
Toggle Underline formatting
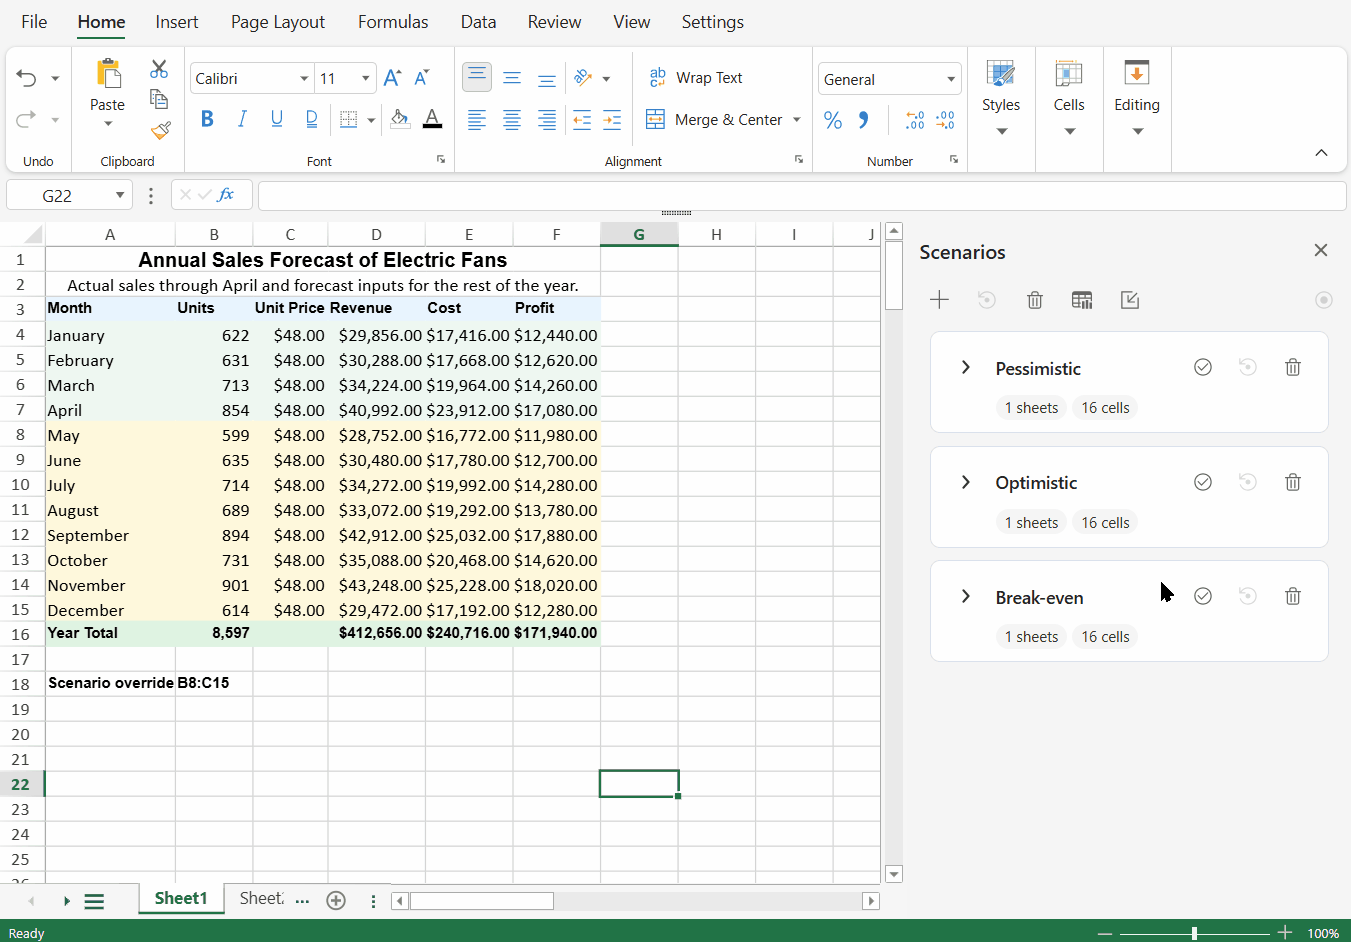[277, 119]
